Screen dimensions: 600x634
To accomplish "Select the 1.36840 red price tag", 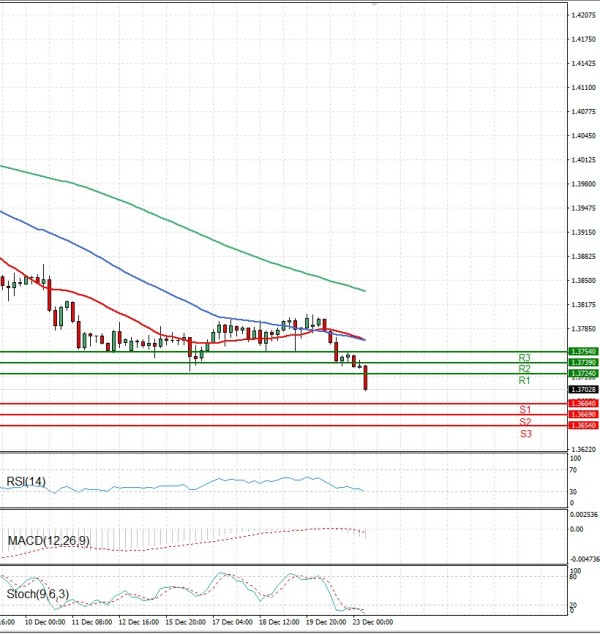I will (x=582, y=404).
